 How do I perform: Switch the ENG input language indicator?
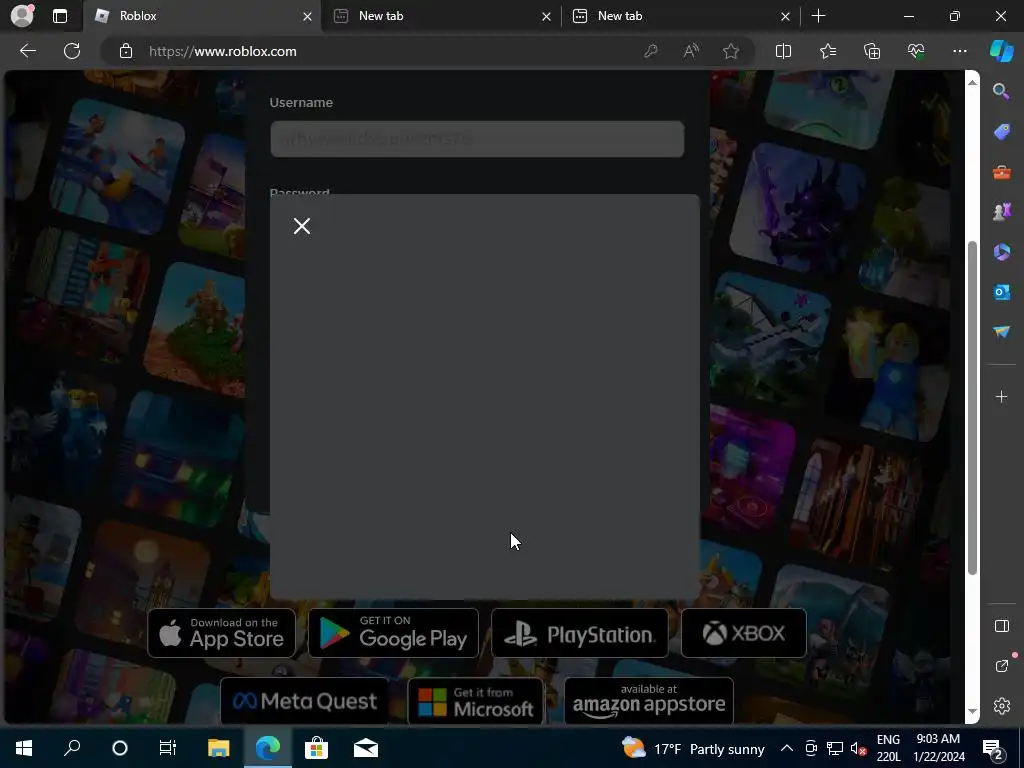tap(888, 748)
